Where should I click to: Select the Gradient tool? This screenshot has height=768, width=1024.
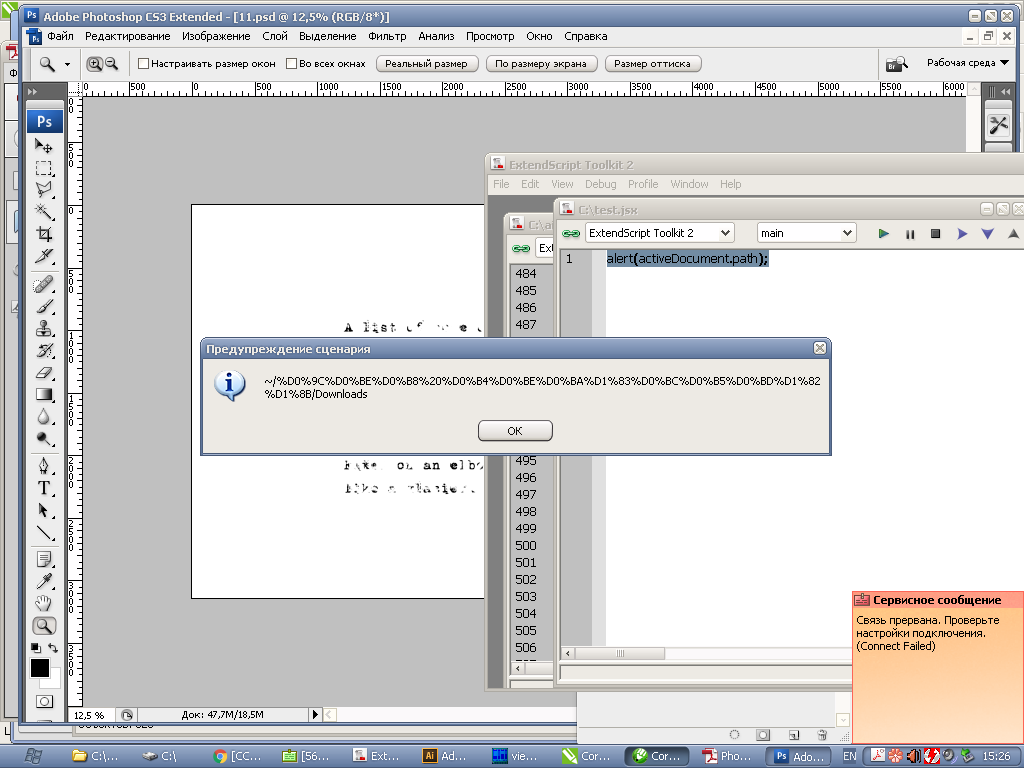tap(44, 394)
